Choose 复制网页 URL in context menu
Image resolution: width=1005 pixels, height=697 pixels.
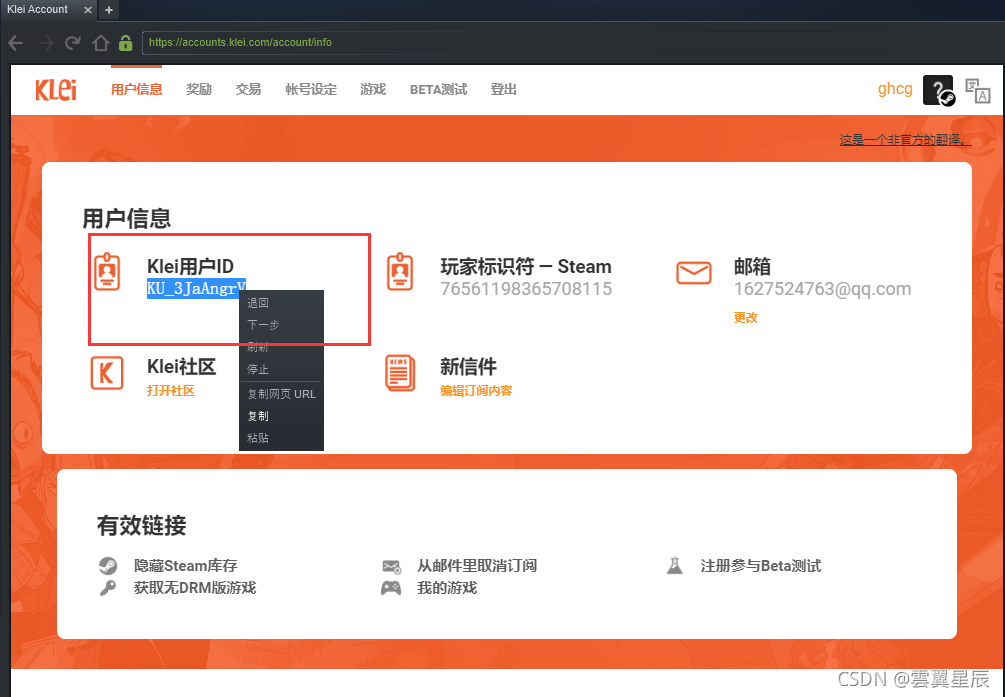point(281,394)
